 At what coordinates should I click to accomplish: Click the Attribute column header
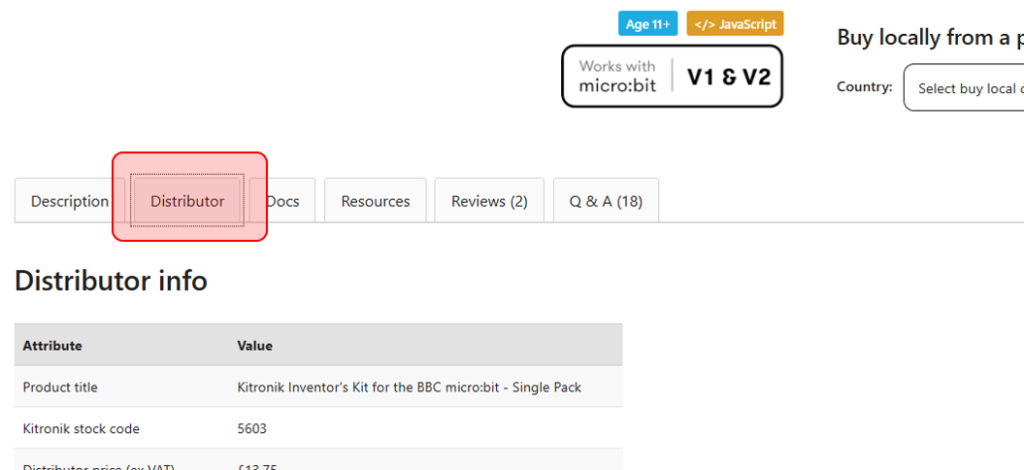pyautogui.click(x=52, y=346)
